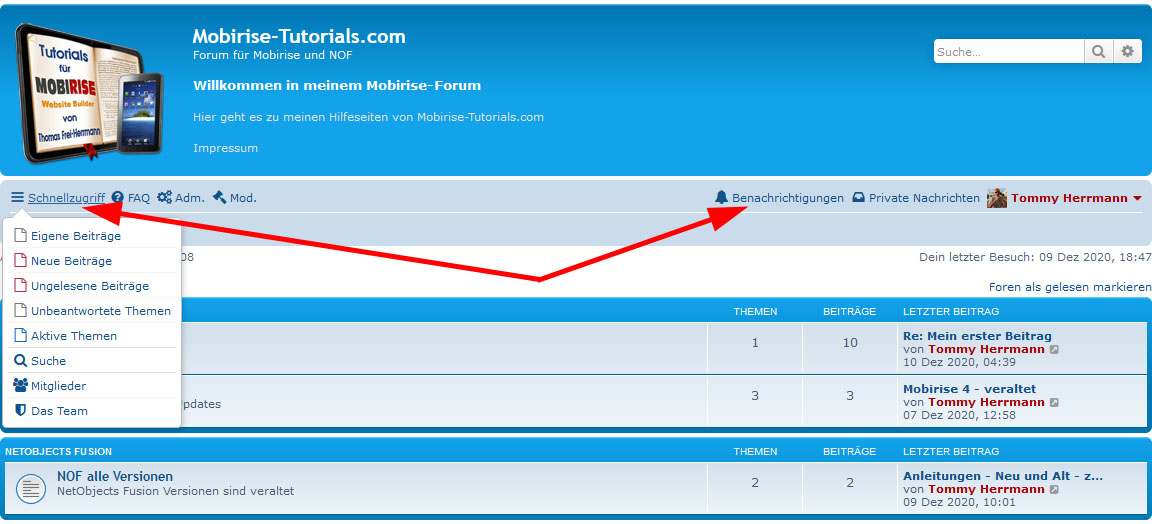Click Tommy Herrmann author under Mein erster Beitrag

986,349
